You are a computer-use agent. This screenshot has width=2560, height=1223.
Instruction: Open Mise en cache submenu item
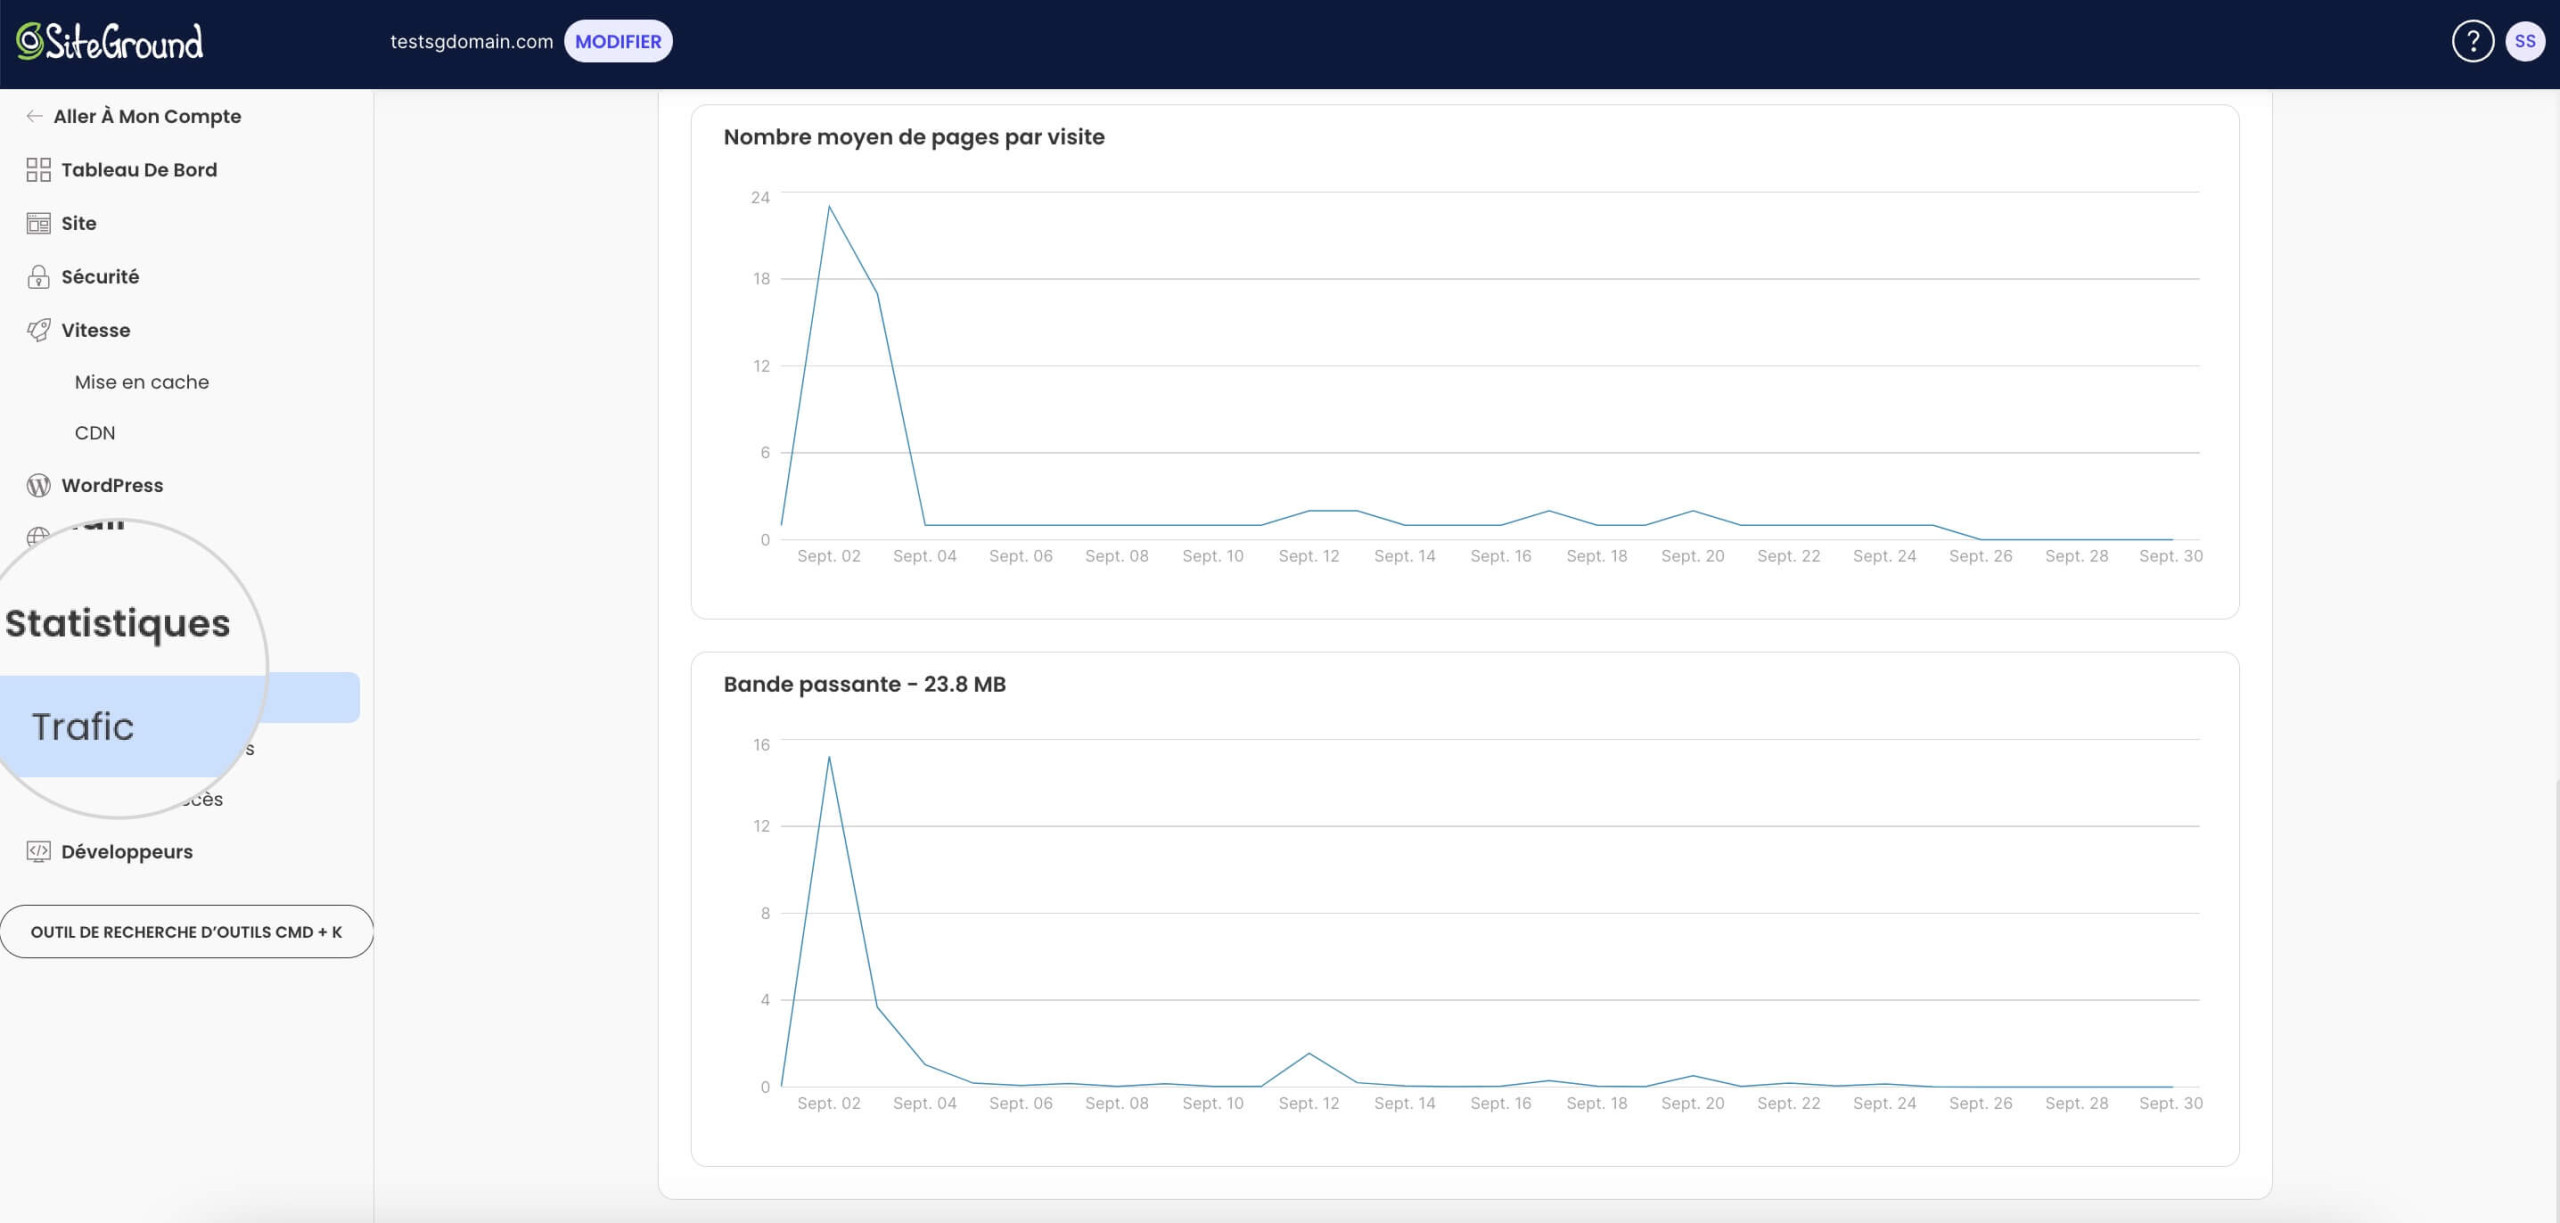point(142,382)
